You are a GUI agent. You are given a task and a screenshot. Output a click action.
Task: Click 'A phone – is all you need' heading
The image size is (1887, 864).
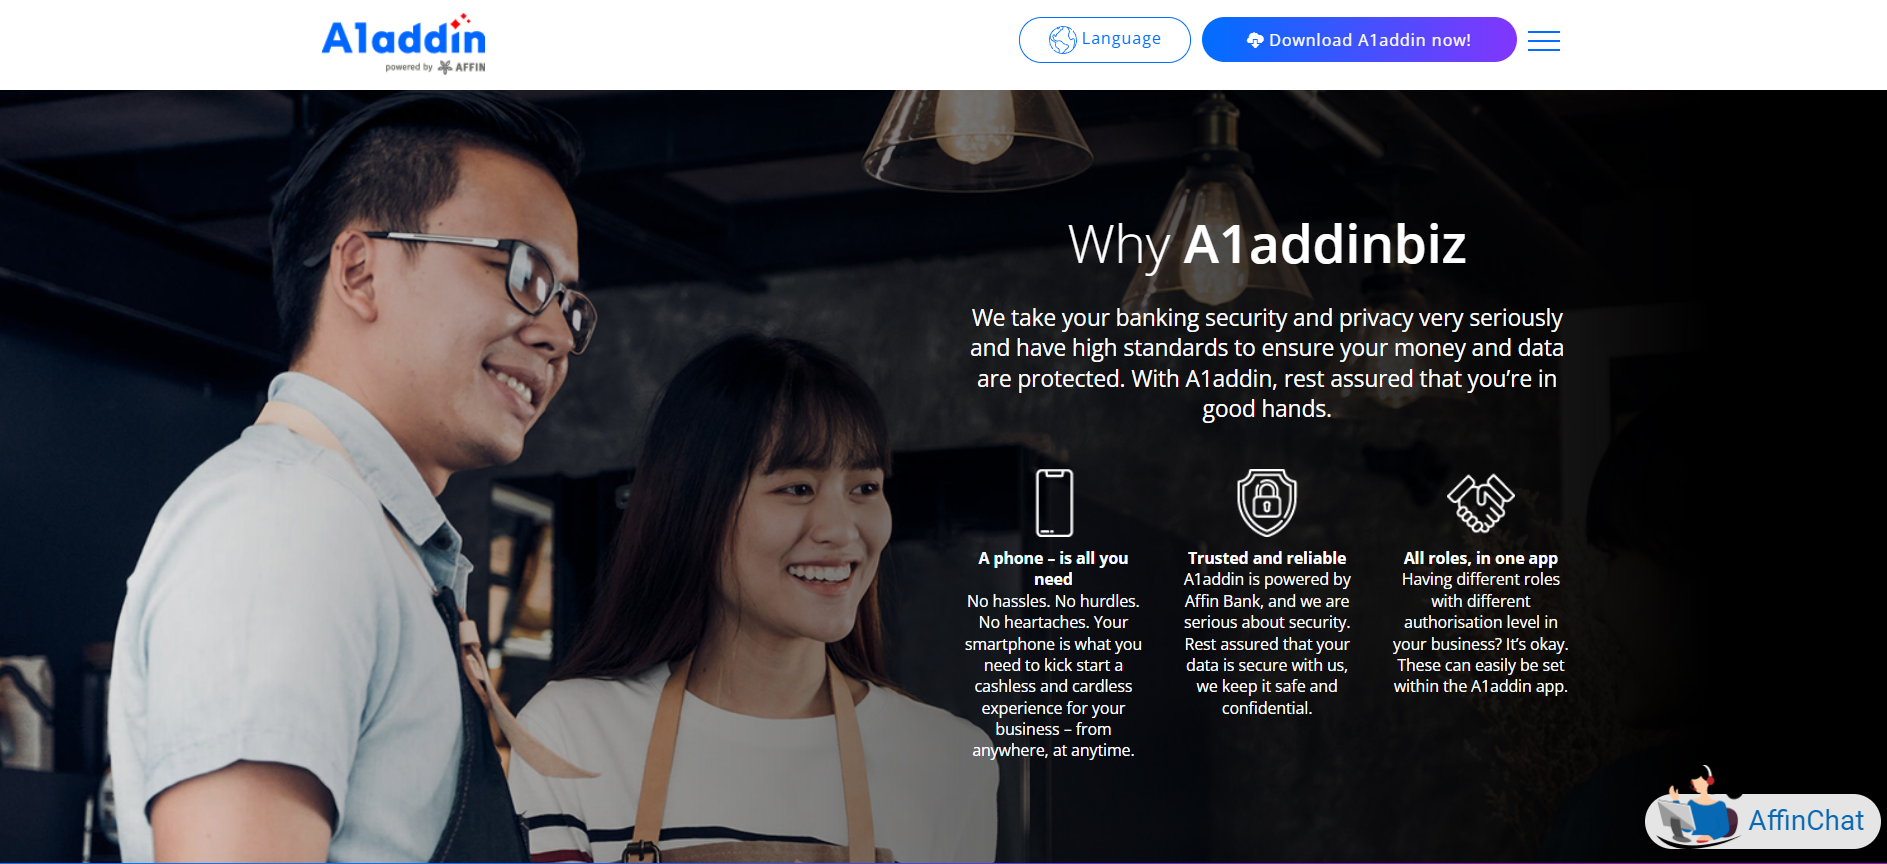(1053, 568)
